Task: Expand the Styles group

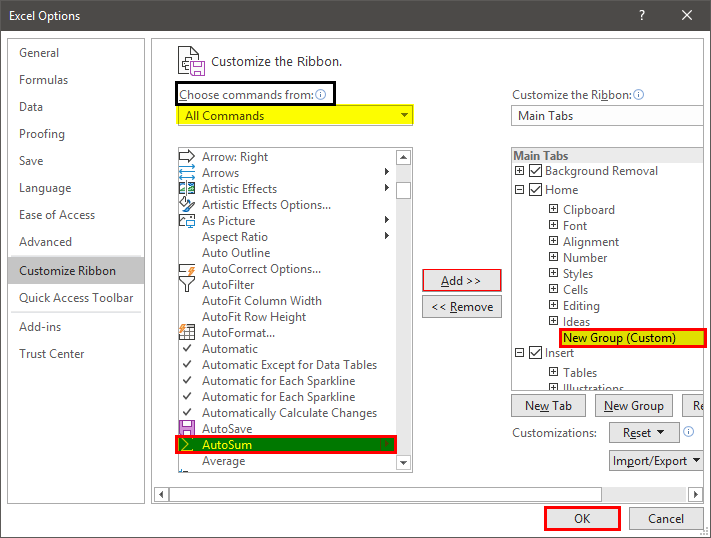Action: [x=553, y=273]
